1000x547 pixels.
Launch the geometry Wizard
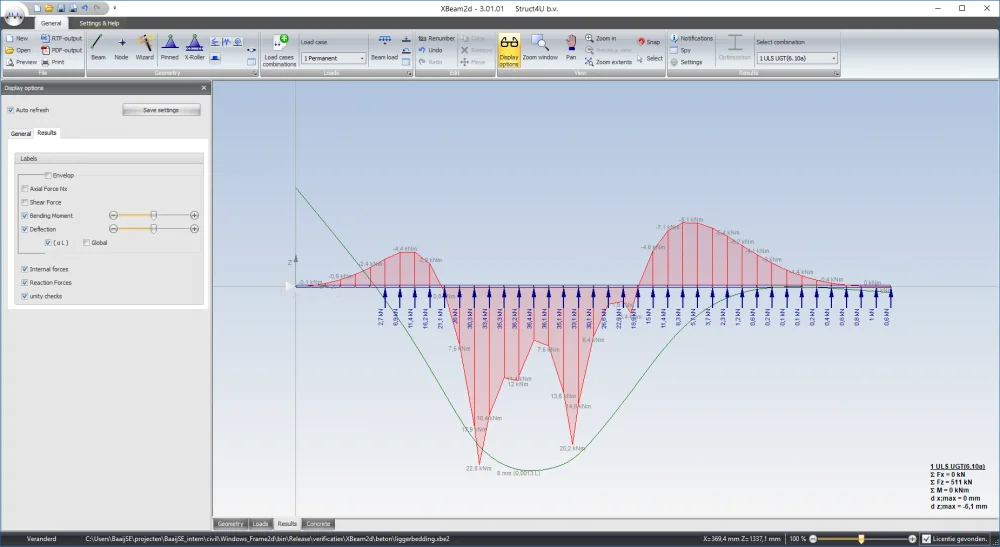(x=145, y=48)
